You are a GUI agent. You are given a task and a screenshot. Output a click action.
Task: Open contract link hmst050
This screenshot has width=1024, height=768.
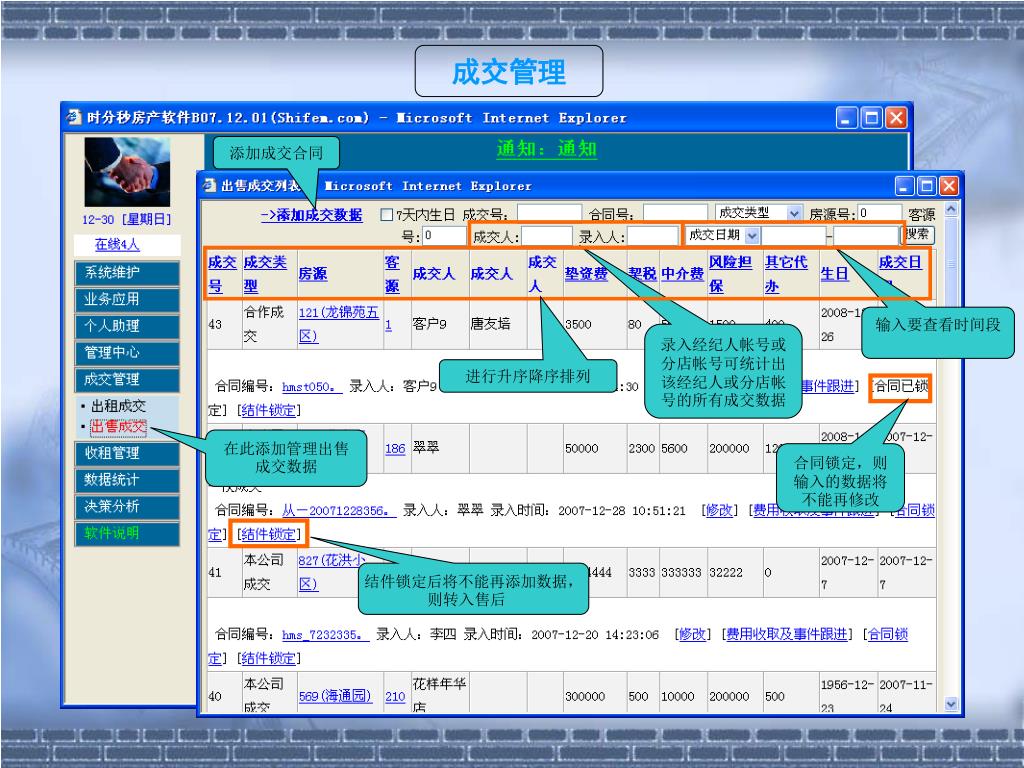click(312, 387)
